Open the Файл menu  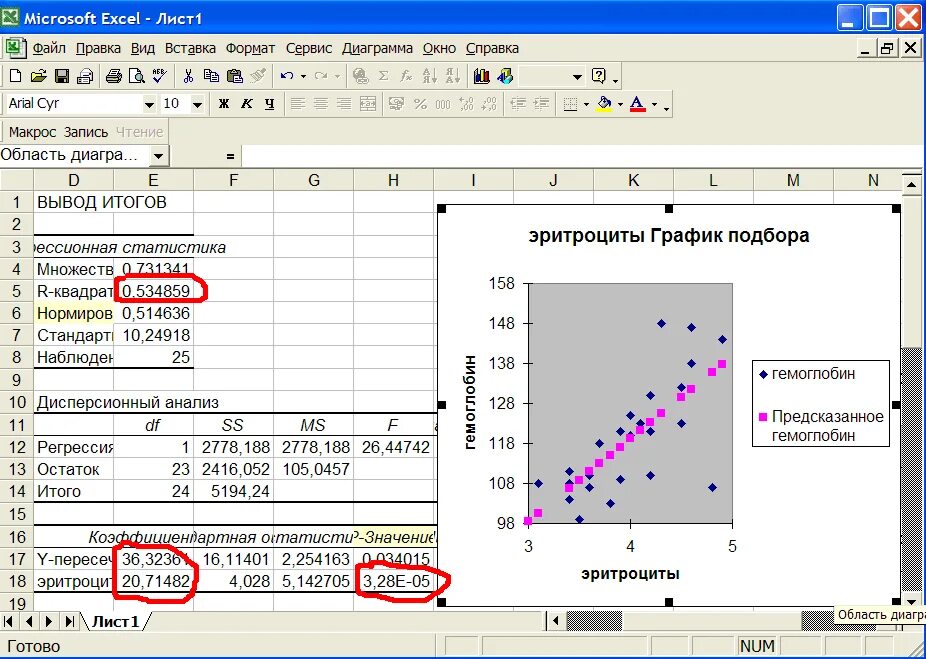click(49, 48)
